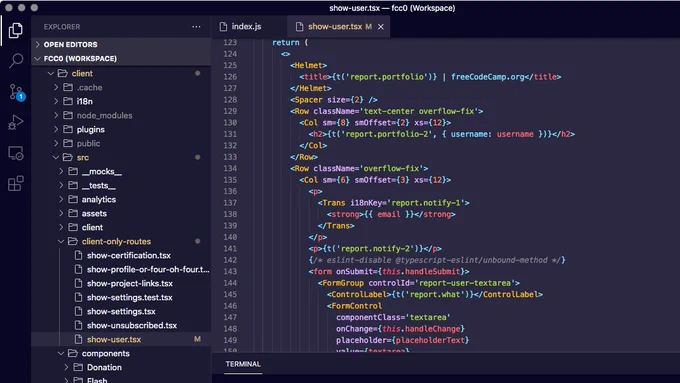This screenshot has height=383, width=680.
Task: Open the Extensions view icon
Action: tap(16, 183)
